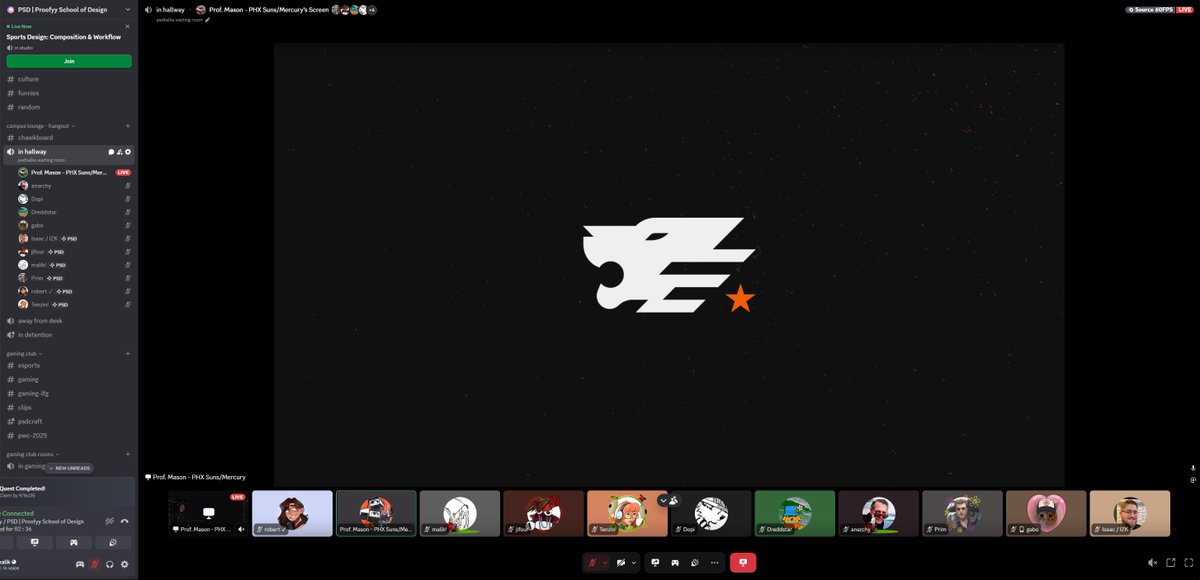Show members icon above participant tiles
Image resolution: width=1200 pixels, height=580 pixels.
click(x=674, y=500)
